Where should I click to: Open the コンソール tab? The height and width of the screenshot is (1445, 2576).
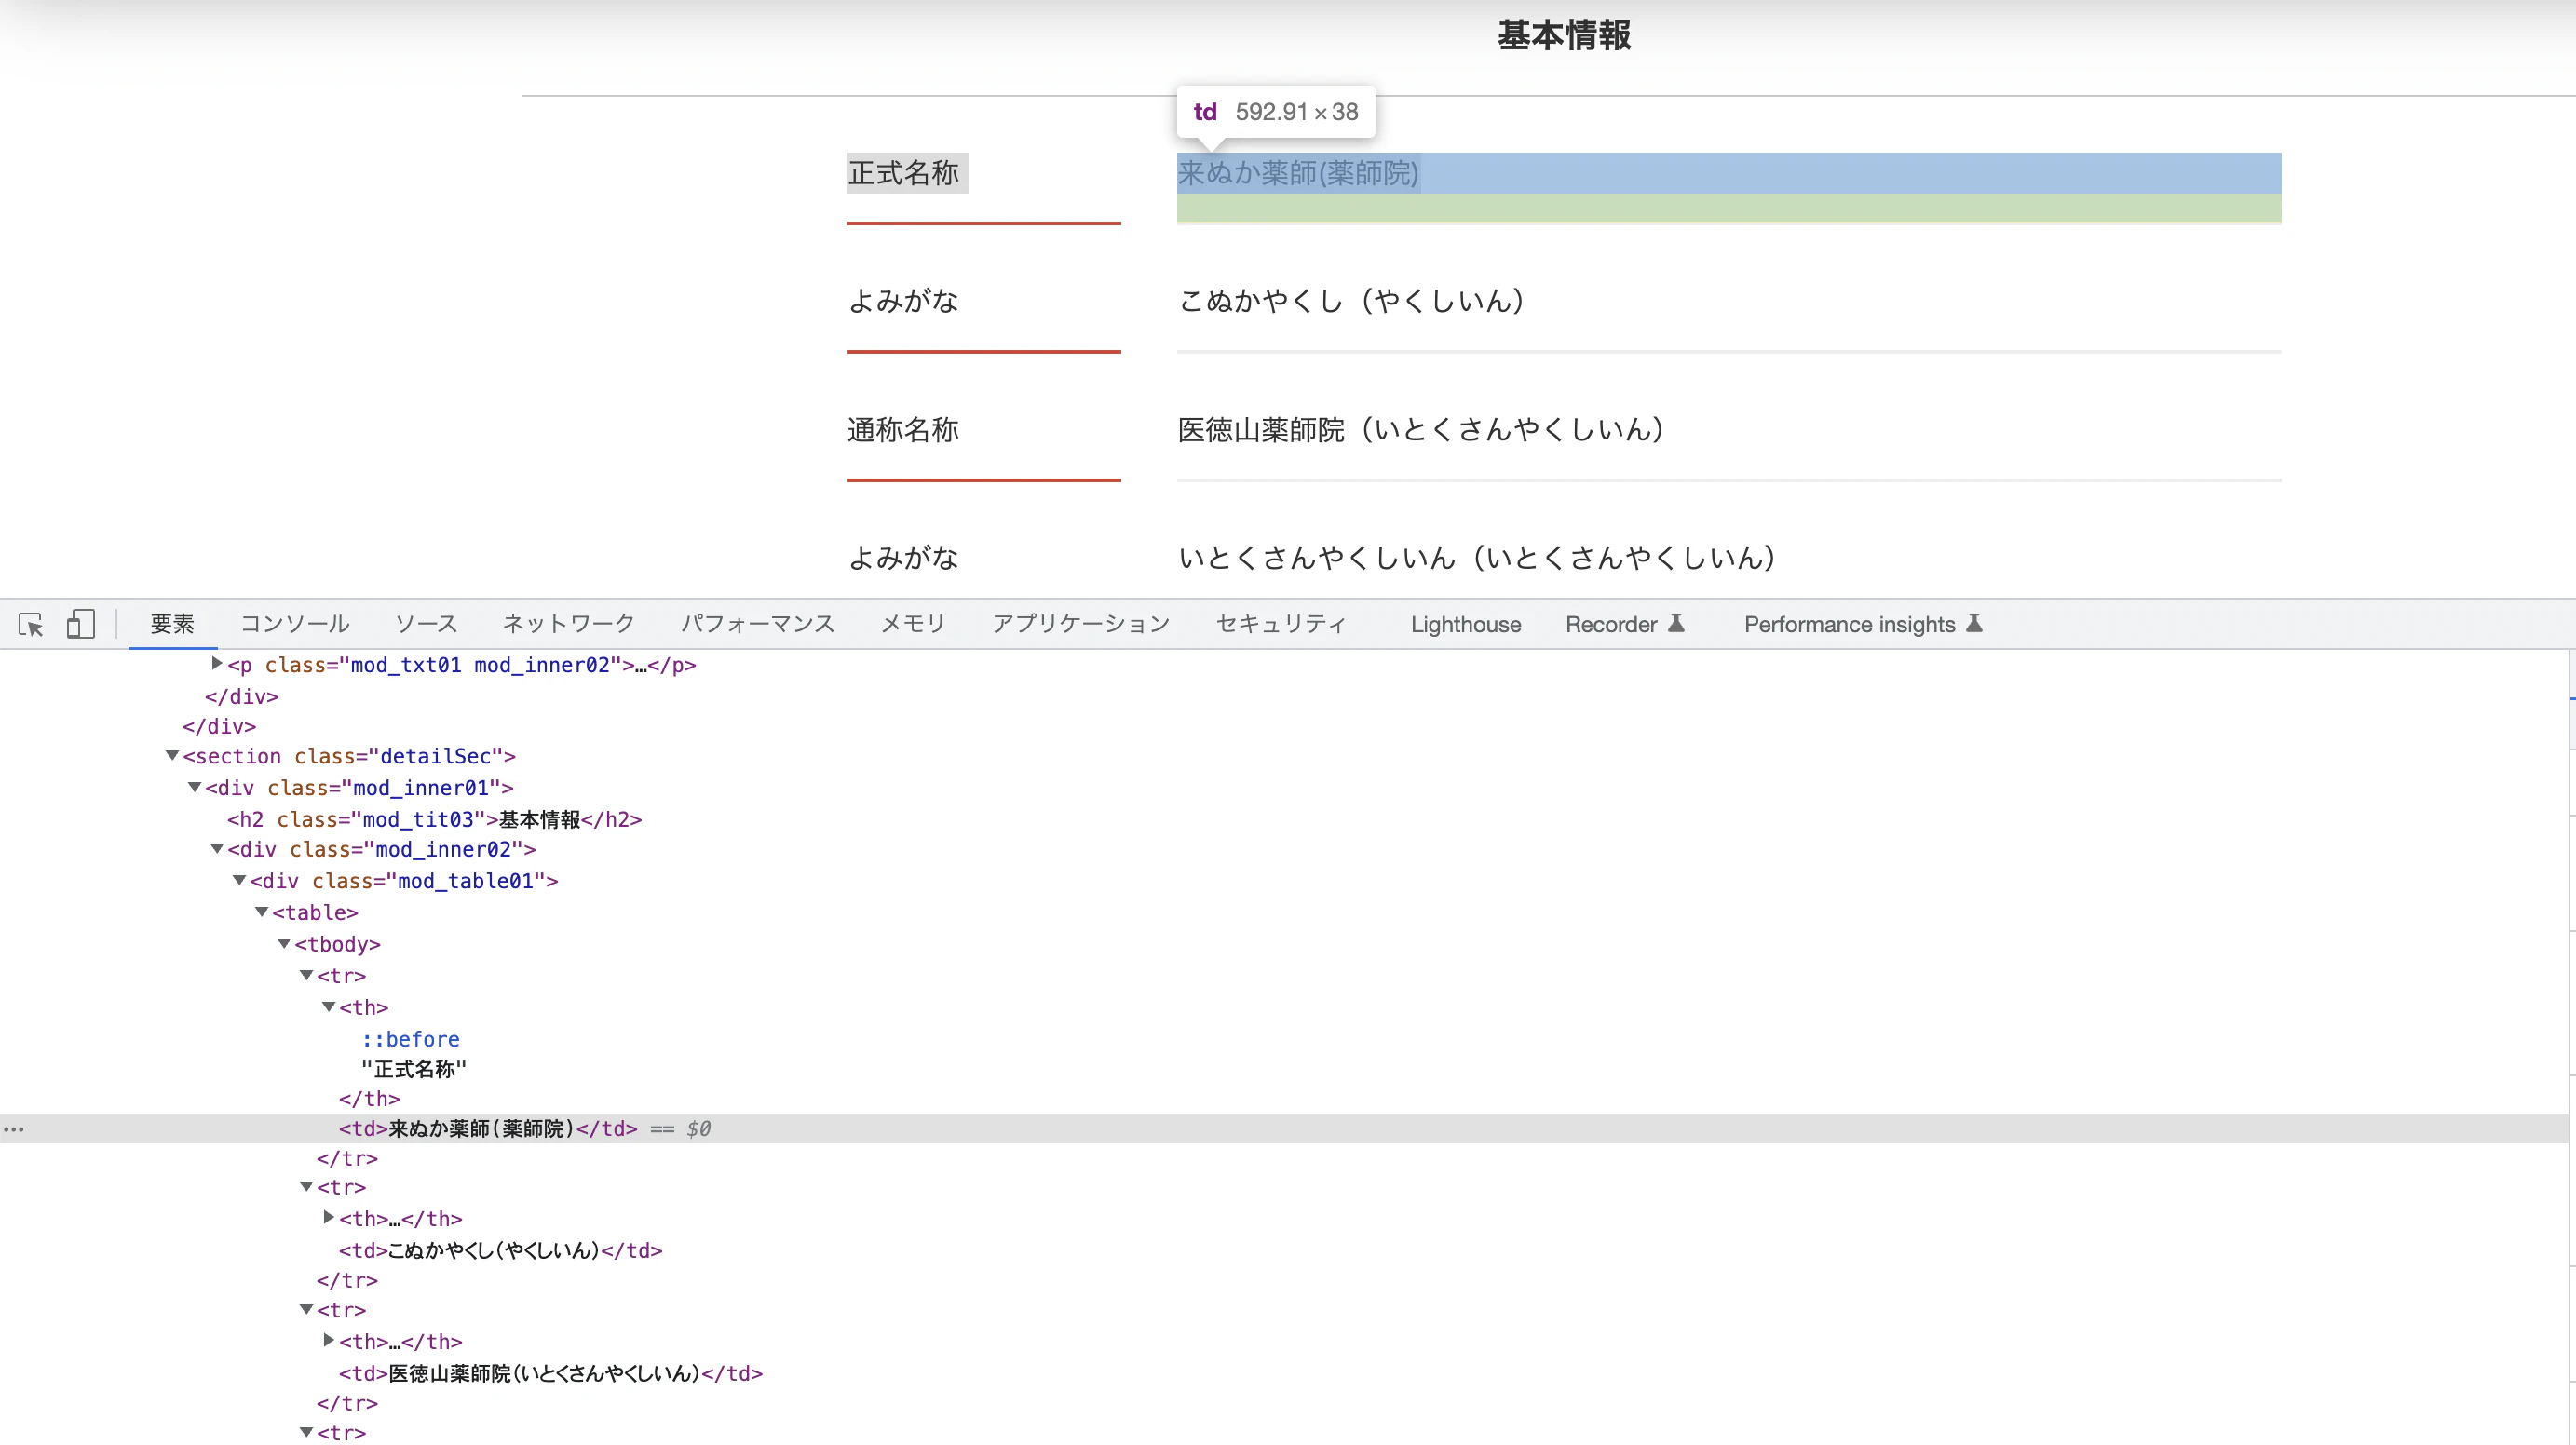click(295, 624)
